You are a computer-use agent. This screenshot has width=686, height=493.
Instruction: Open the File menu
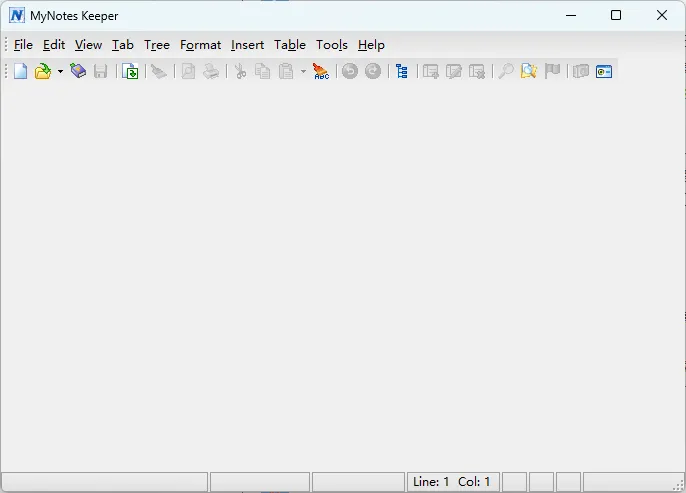(23, 45)
